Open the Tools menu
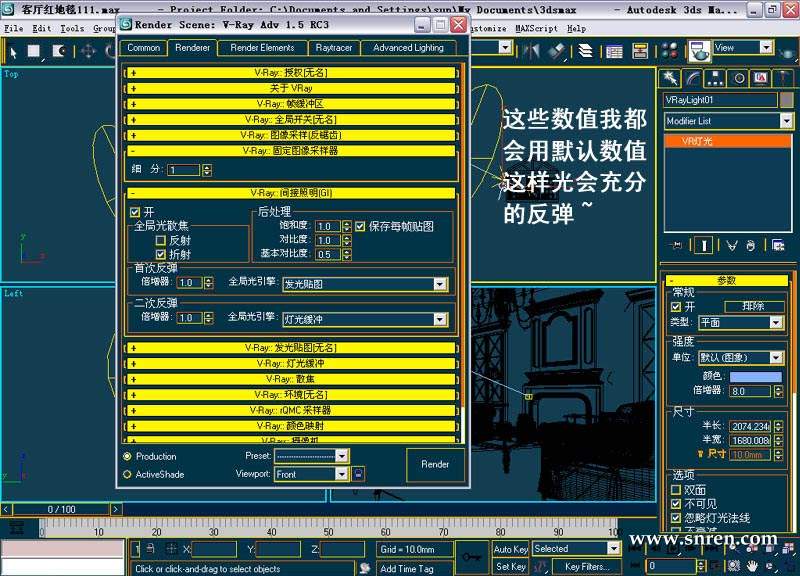The height and width of the screenshot is (576, 800). pos(72,29)
